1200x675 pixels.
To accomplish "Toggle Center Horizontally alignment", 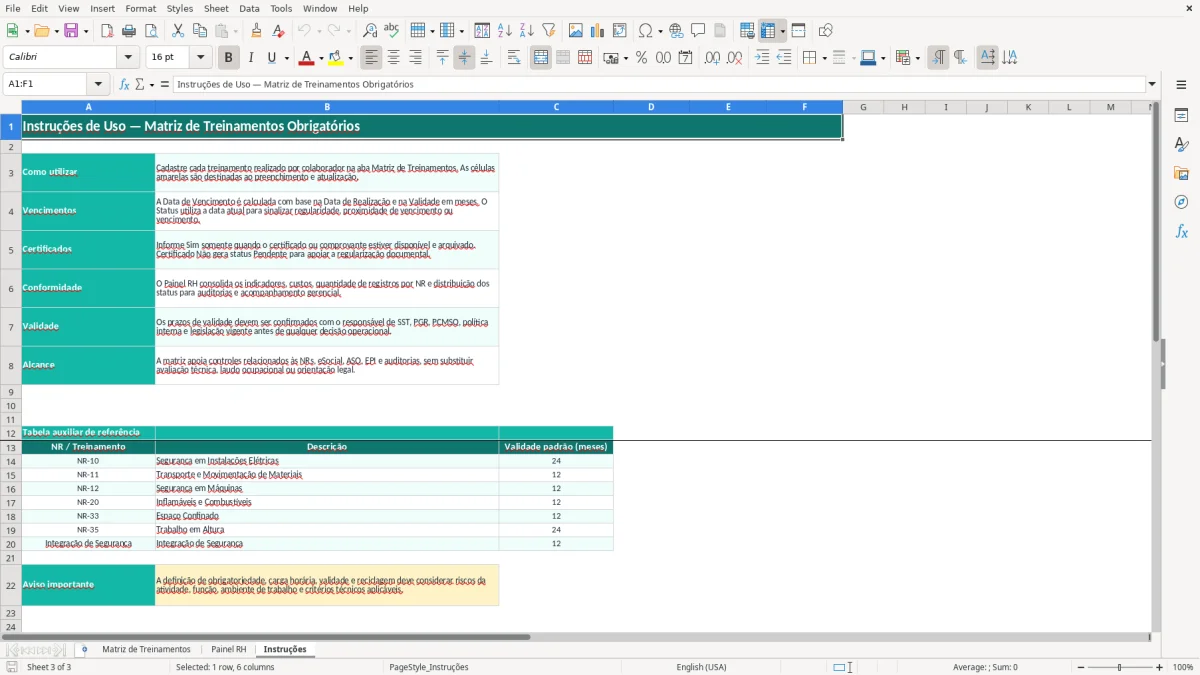I will 393,58.
